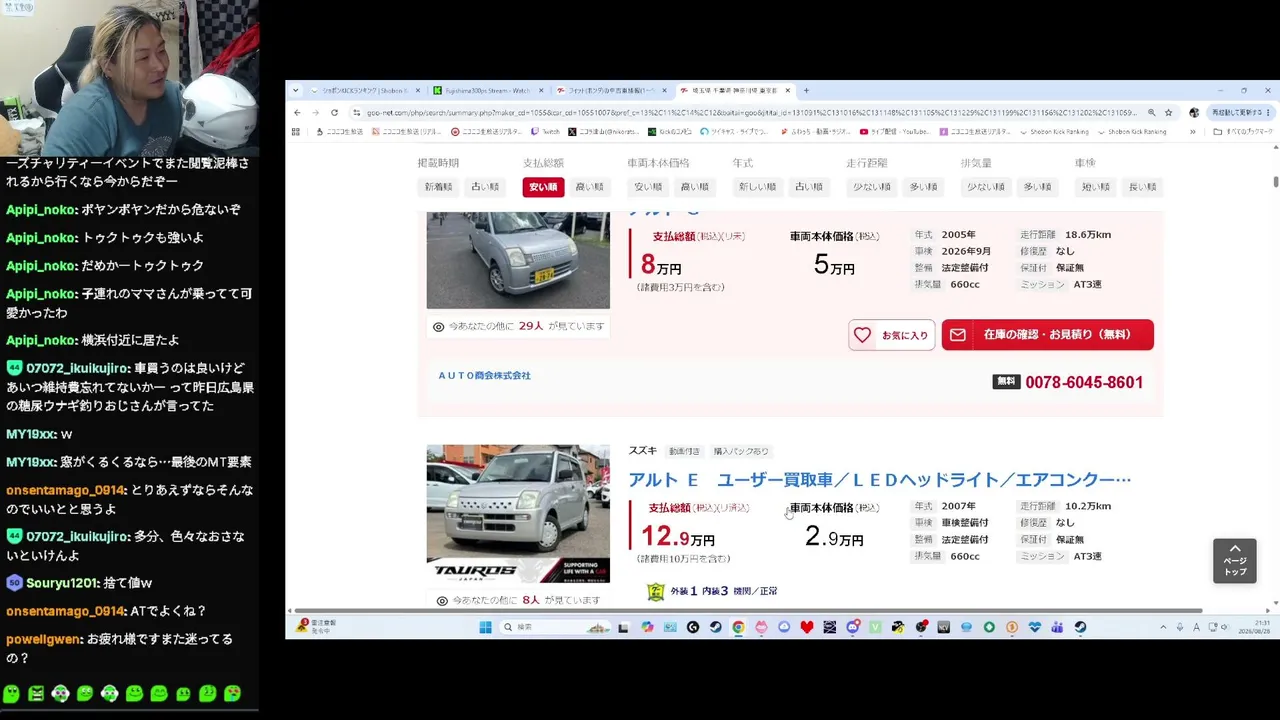Screen dimensions: 1280x720
Task: Expand the system tray hidden icons chevron
Action: coord(1163,627)
